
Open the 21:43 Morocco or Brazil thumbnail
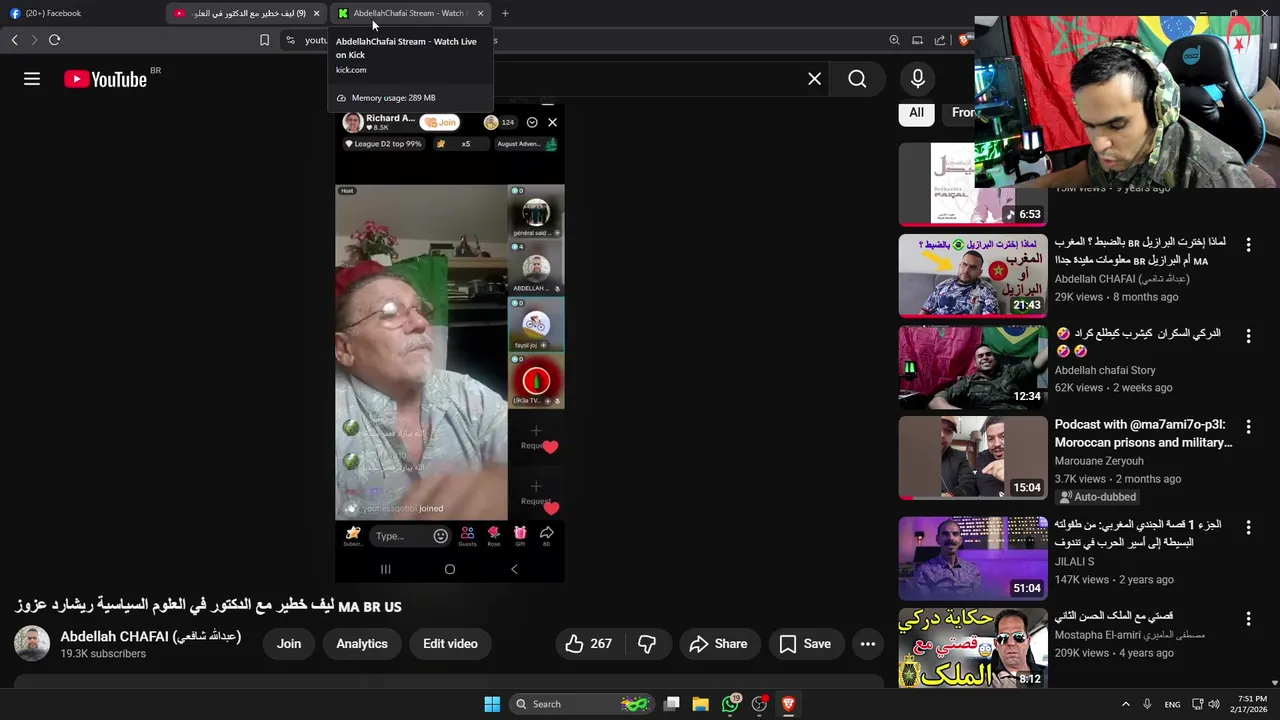tap(973, 276)
